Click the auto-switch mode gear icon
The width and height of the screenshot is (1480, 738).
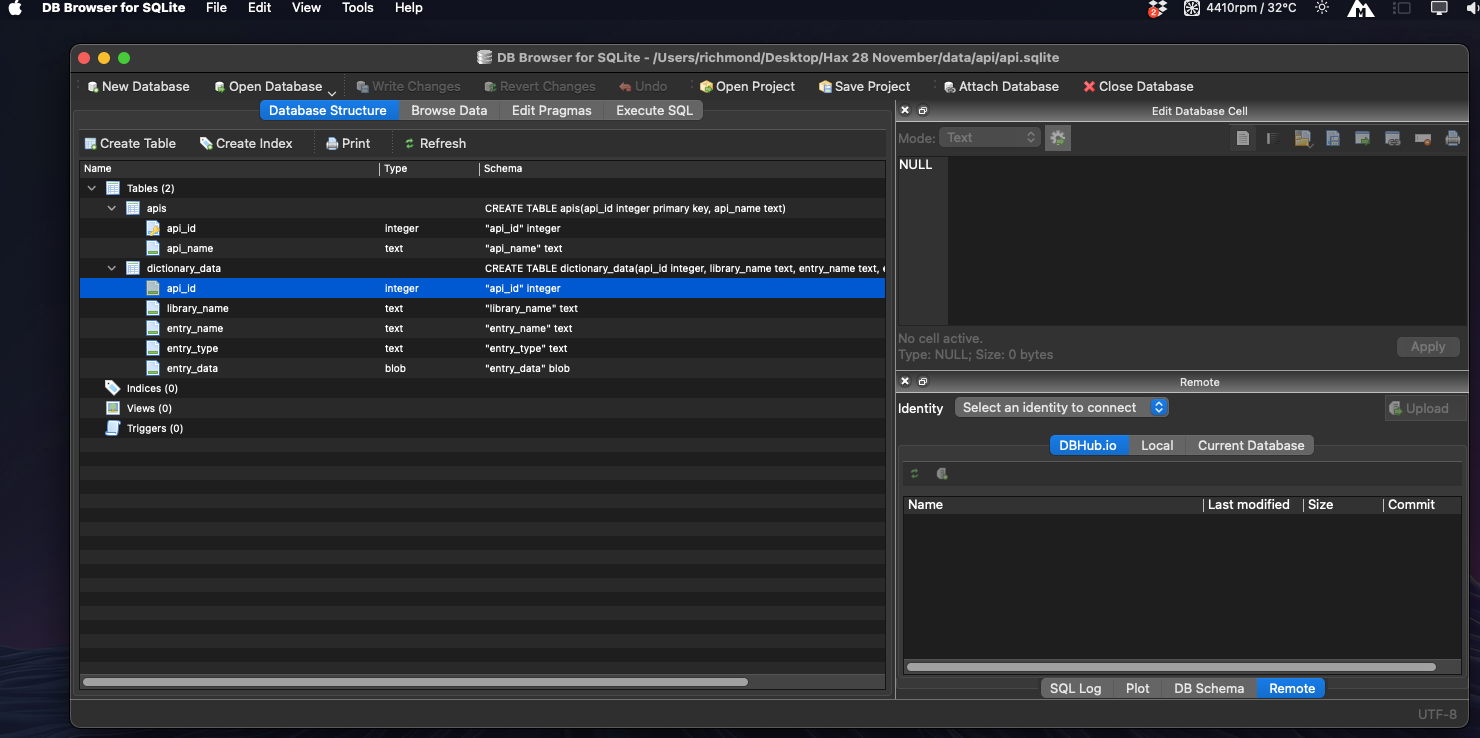pyautogui.click(x=1058, y=138)
